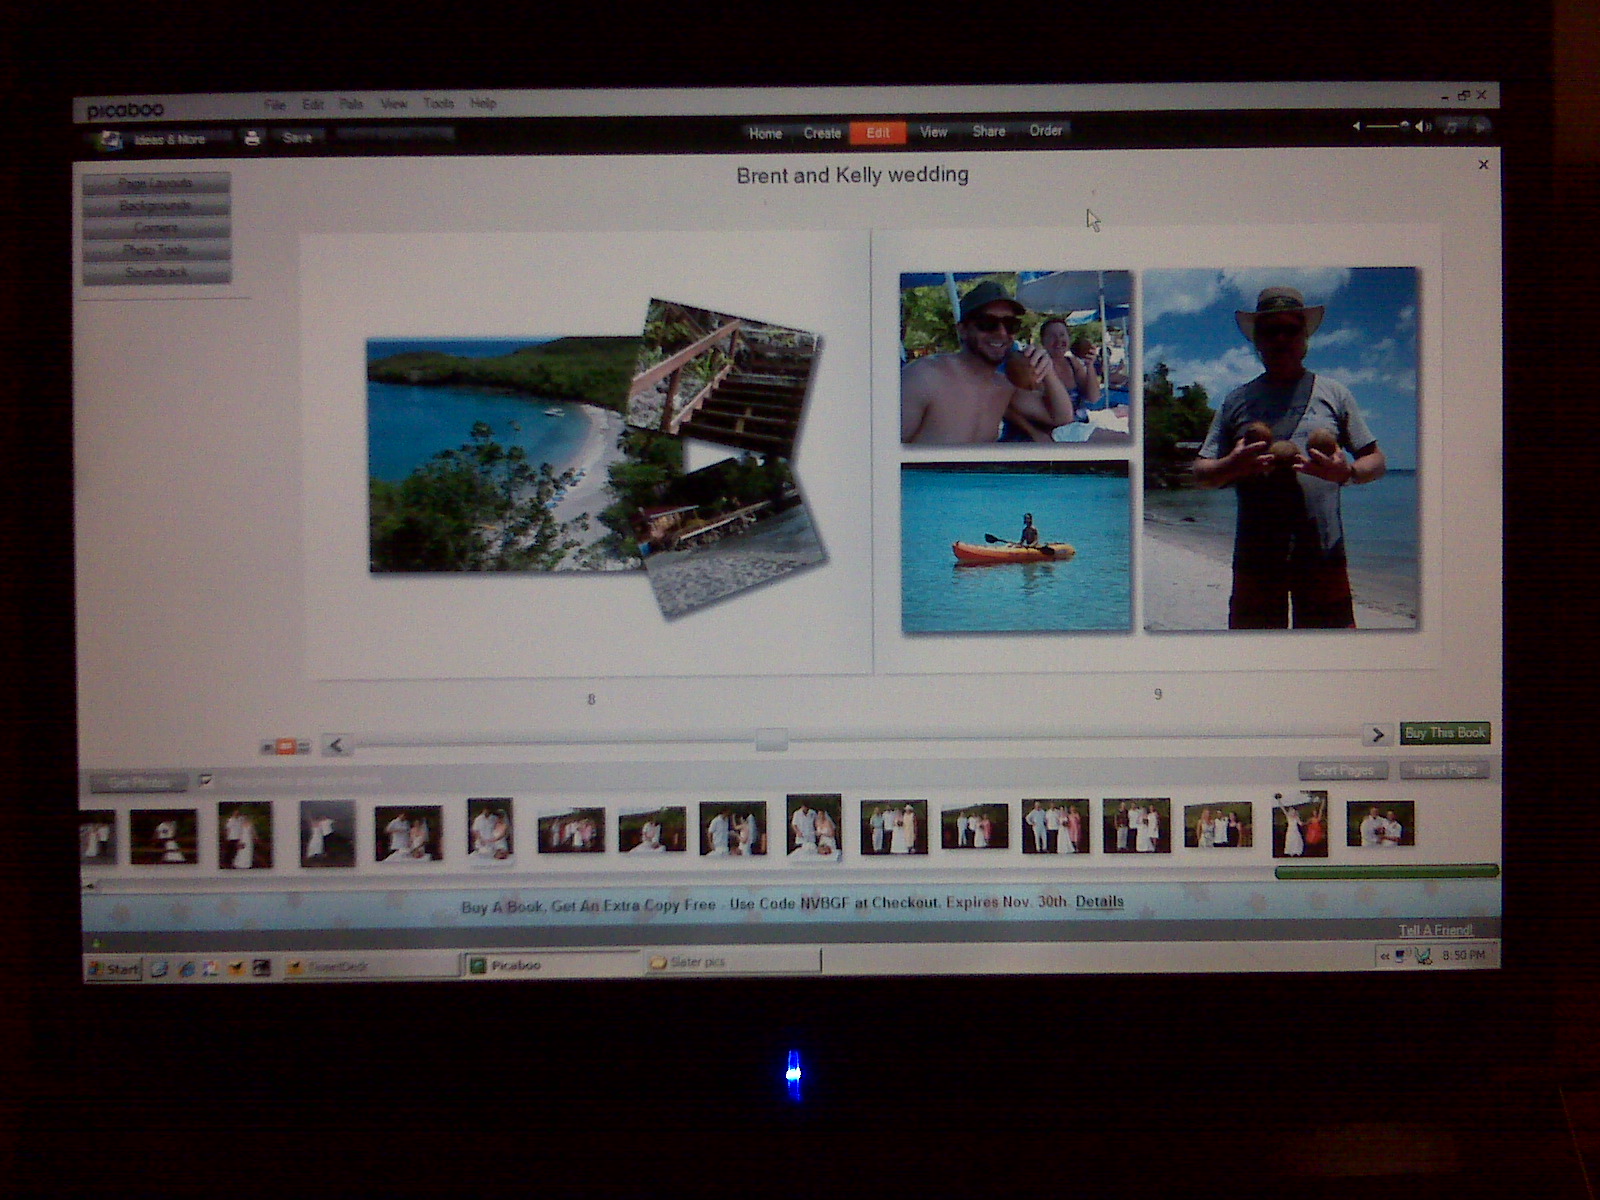
Task: Open Ideas & More from the toolbar icon
Action: point(110,140)
